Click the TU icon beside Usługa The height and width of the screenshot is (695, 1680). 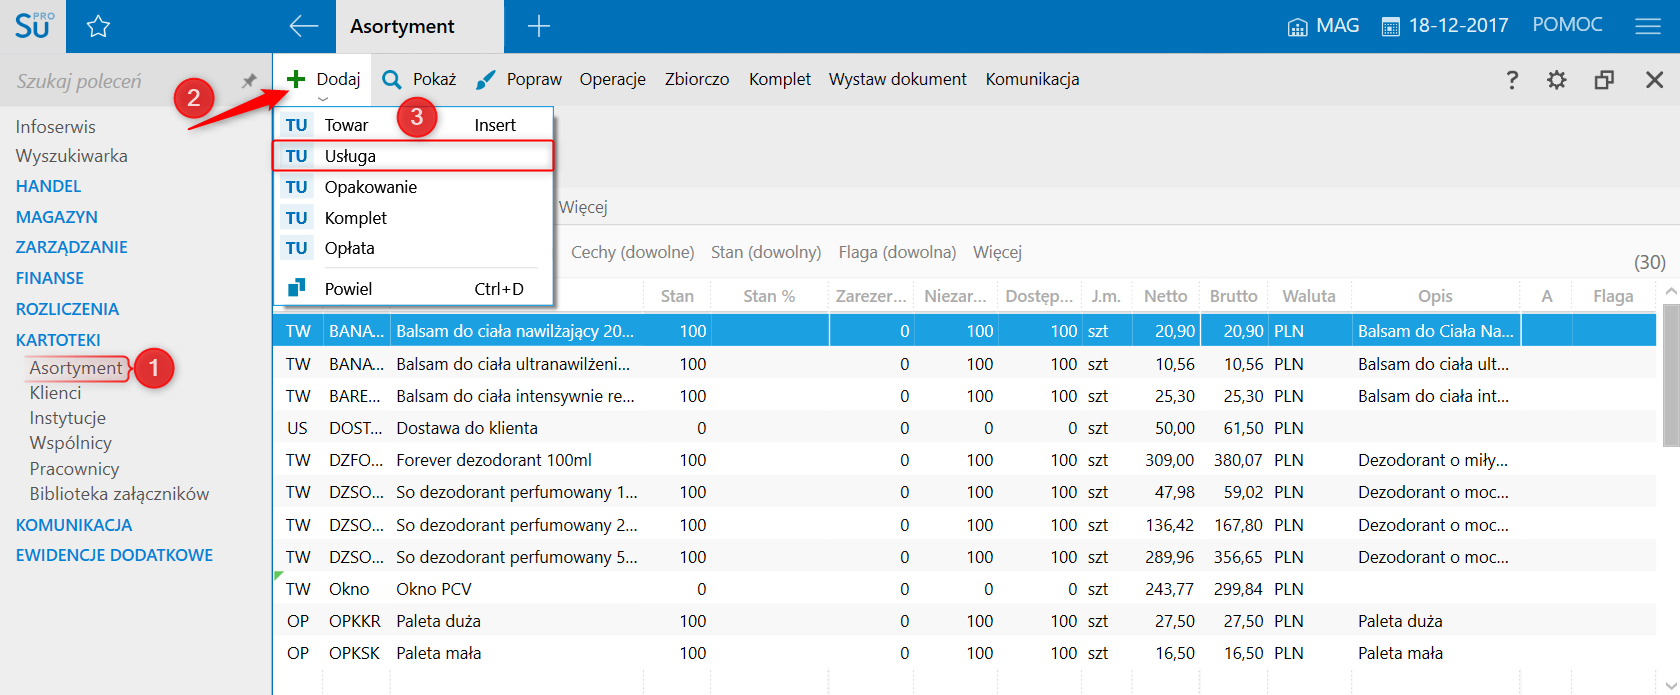[296, 156]
